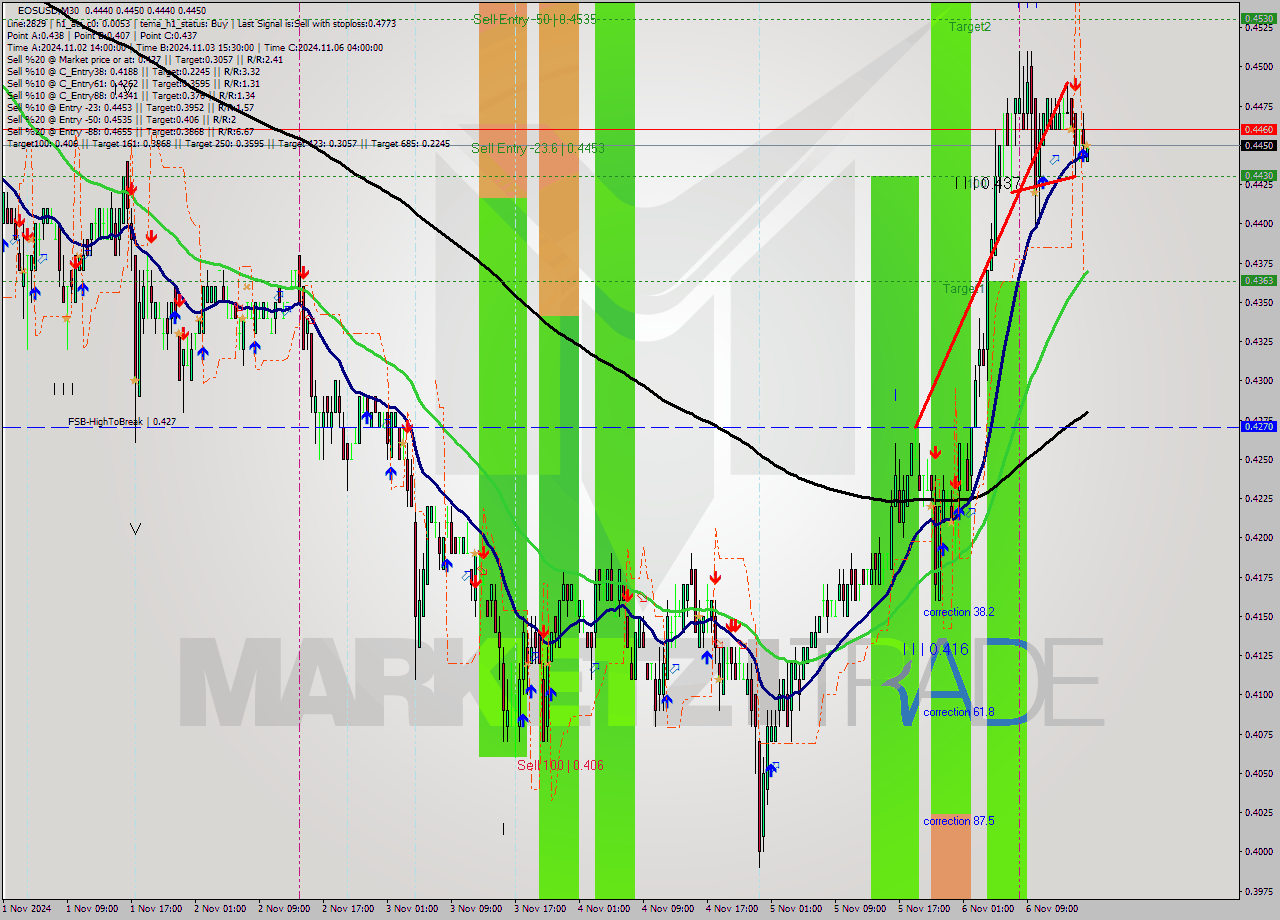Screen dimensions: 1280x920
Task: Select the Target1 label
Action: point(964,288)
